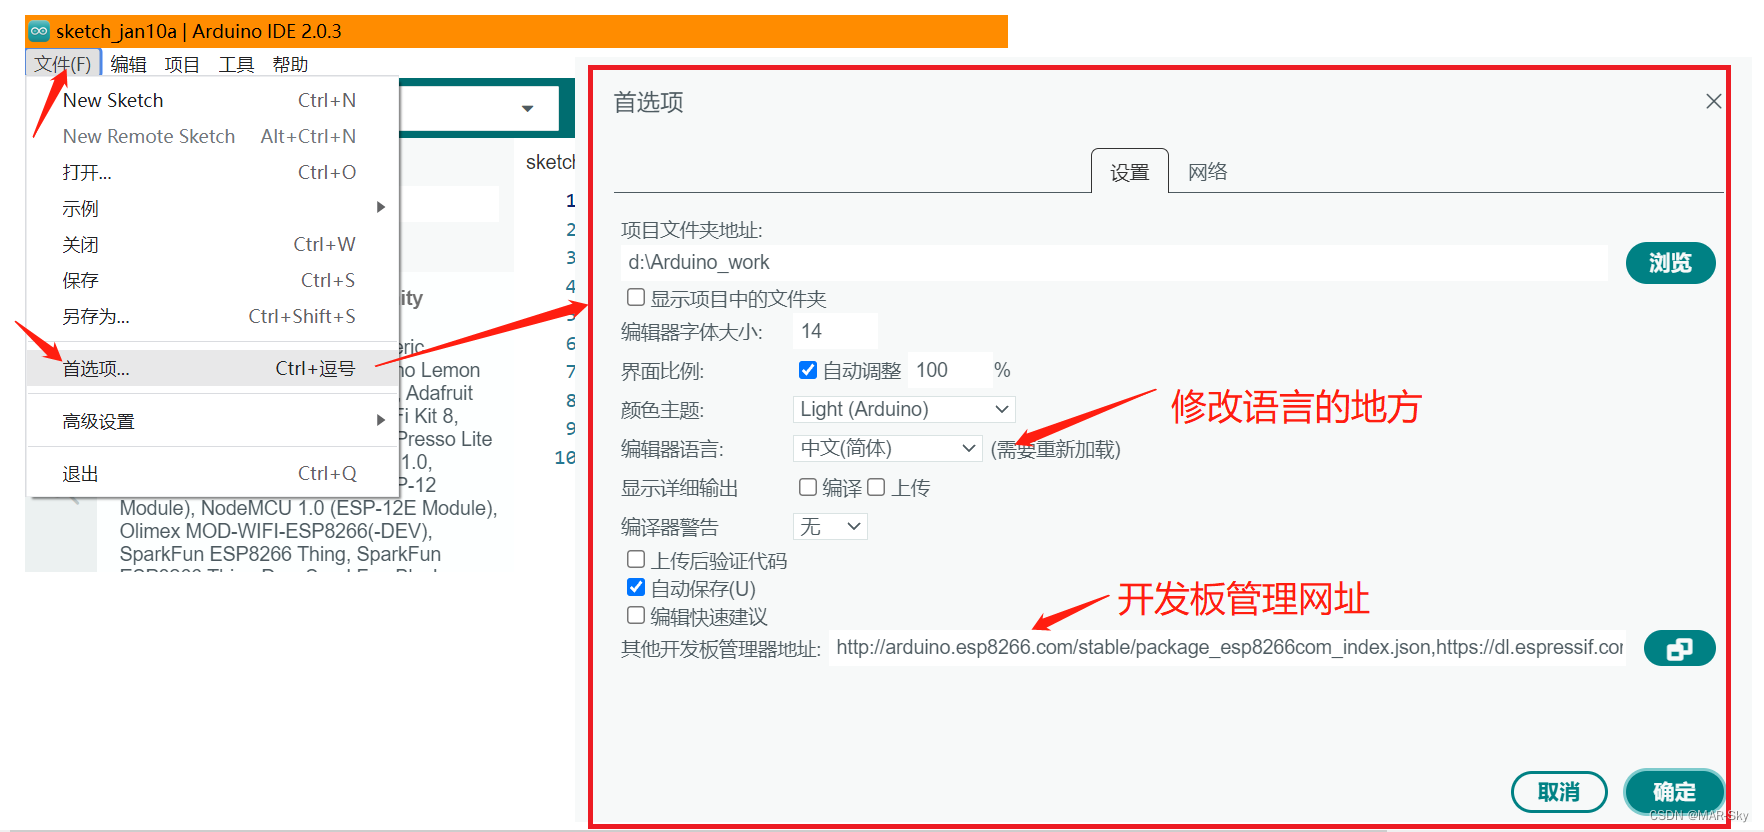Open the 颜色主题 Light (Arduino) dropdown
The width and height of the screenshot is (1764, 832).
(904, 409)
